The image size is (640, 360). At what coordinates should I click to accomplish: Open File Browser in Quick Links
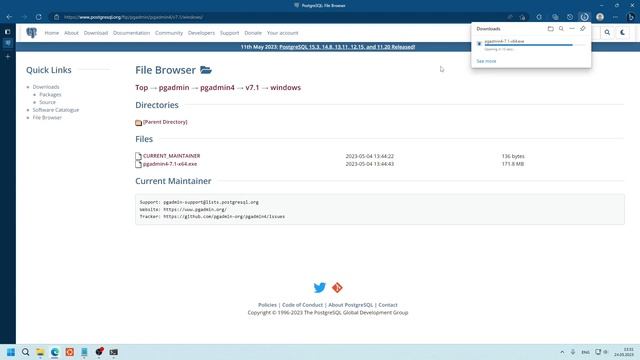pos(47,118)
